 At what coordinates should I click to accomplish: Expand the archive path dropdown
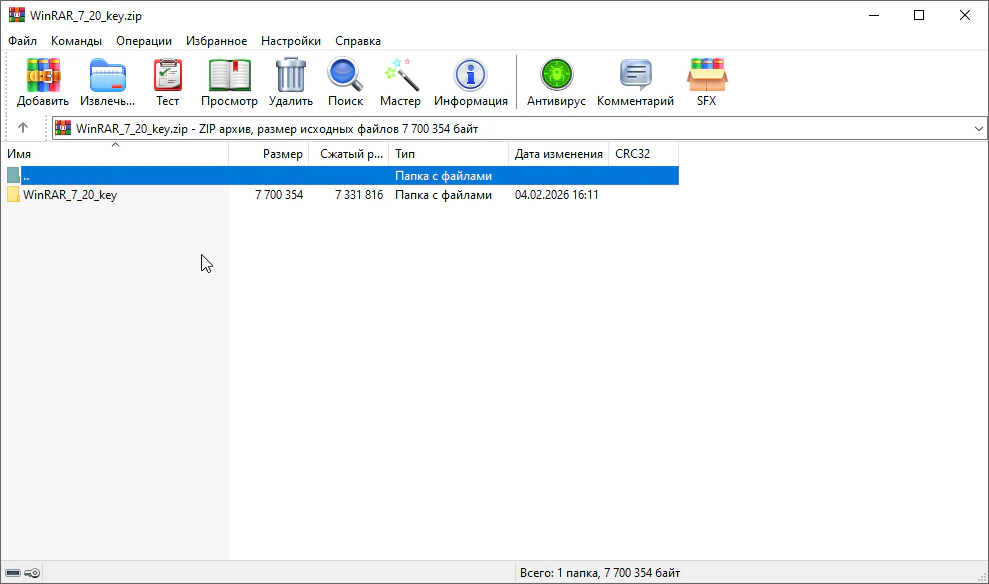(x=978, y=129)
